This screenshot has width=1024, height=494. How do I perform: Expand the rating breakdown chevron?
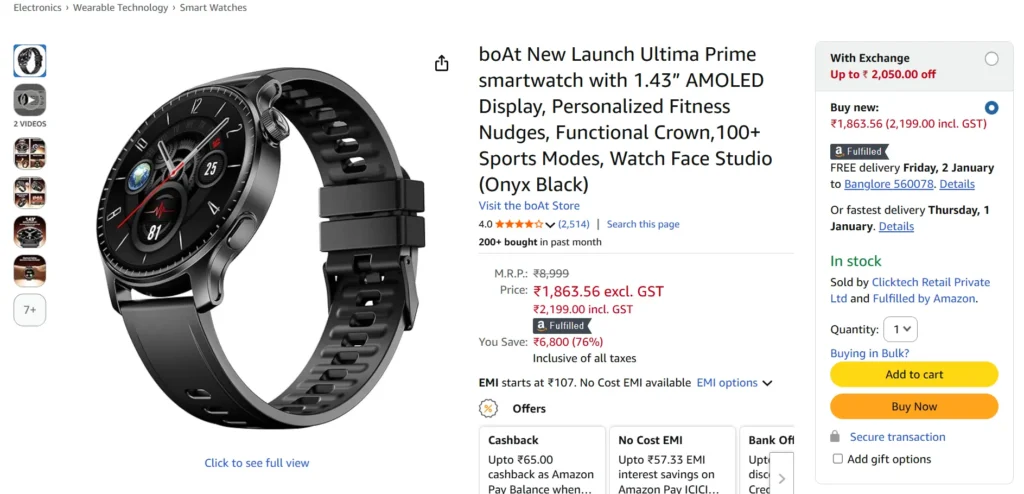[550, 225]
